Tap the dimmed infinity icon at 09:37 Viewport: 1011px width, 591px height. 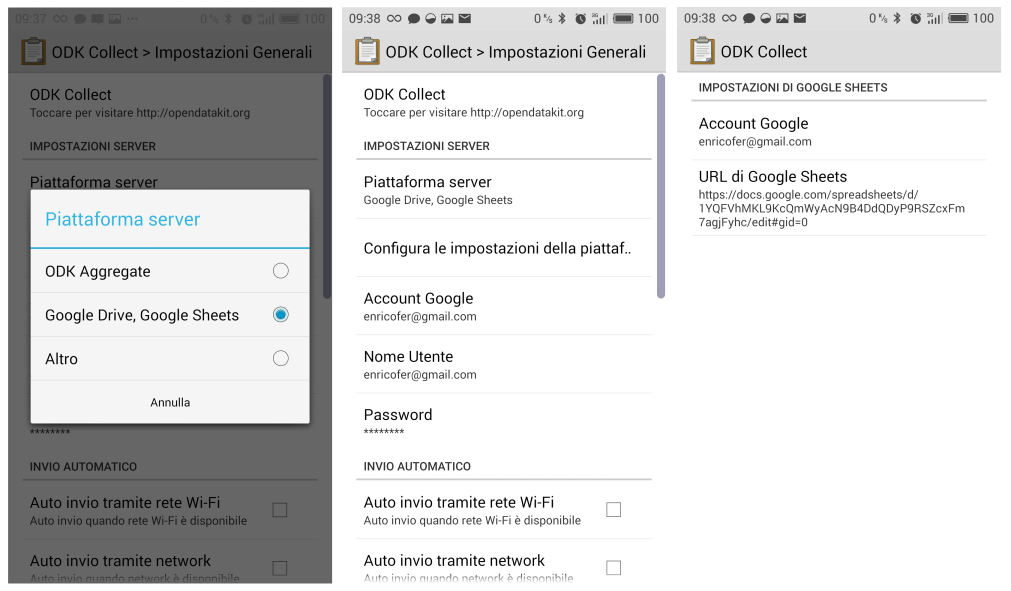(x=60, y=19)
